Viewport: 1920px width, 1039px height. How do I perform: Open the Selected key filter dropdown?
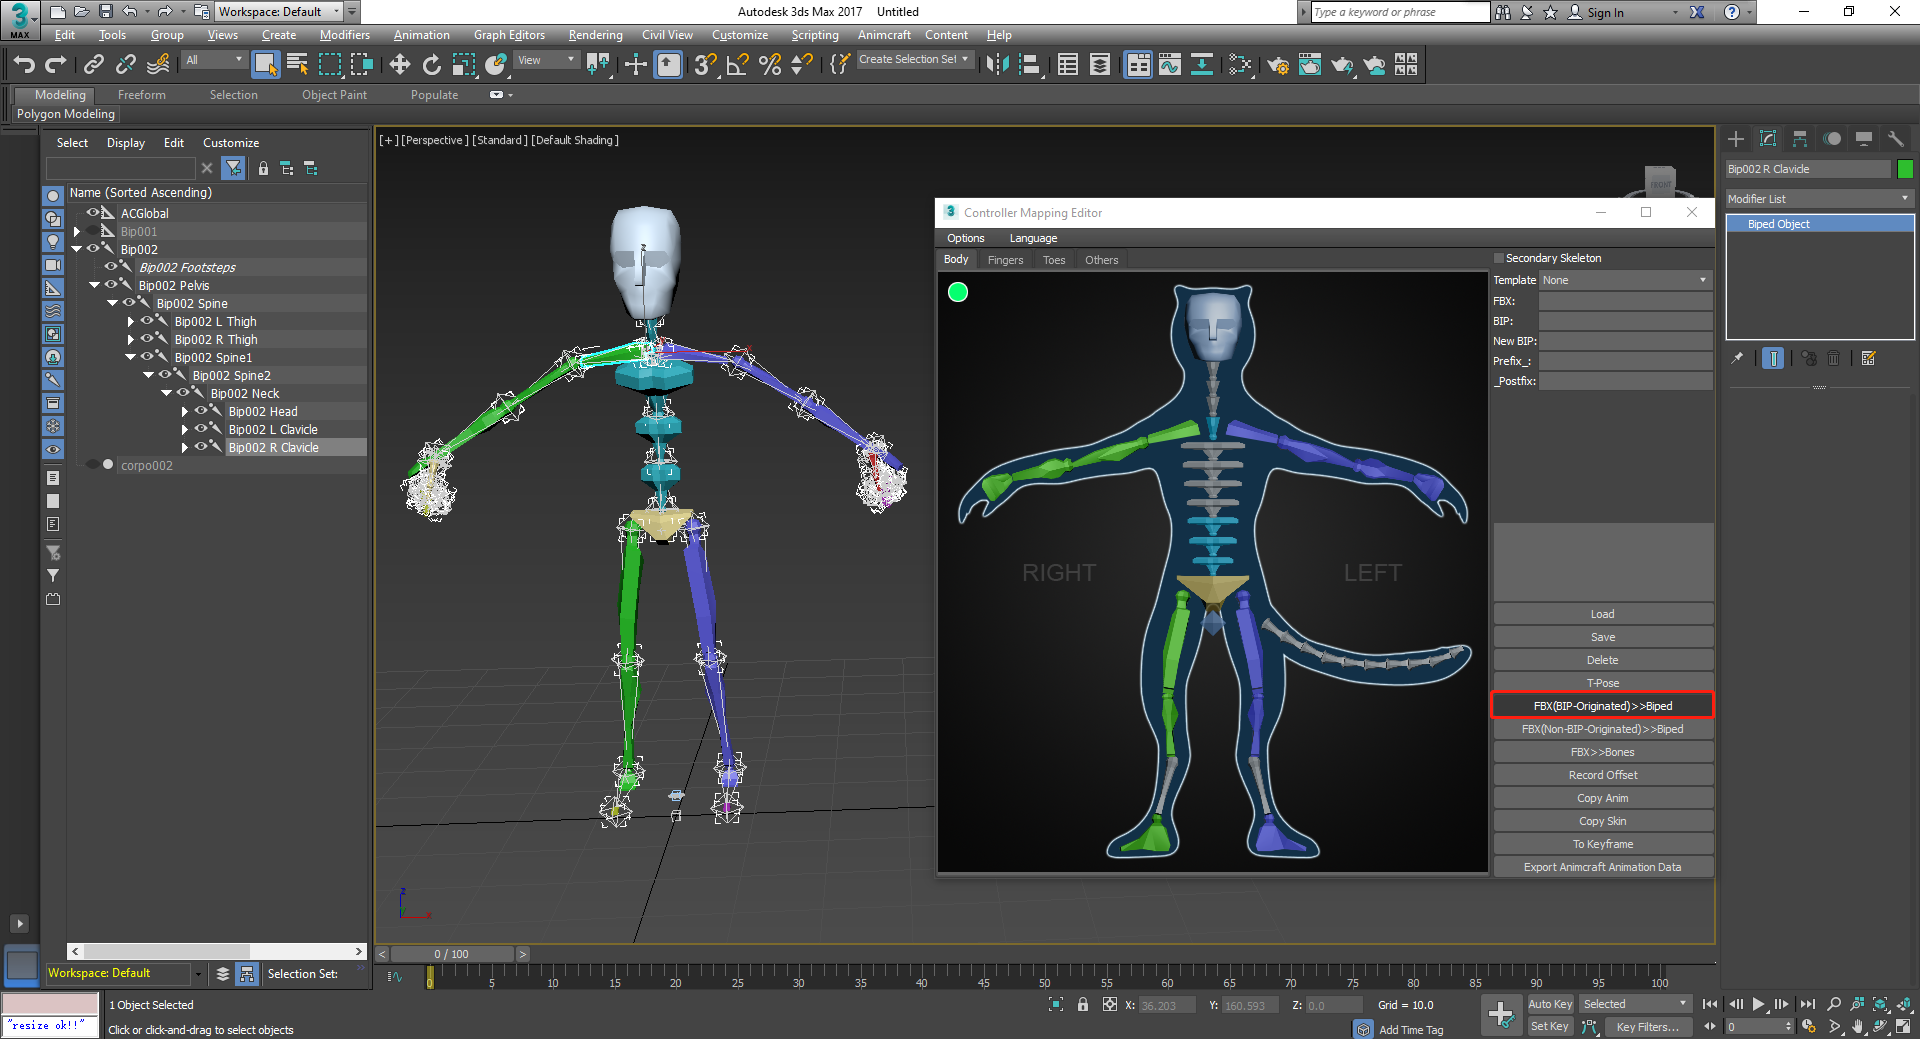point(1635,1004)
